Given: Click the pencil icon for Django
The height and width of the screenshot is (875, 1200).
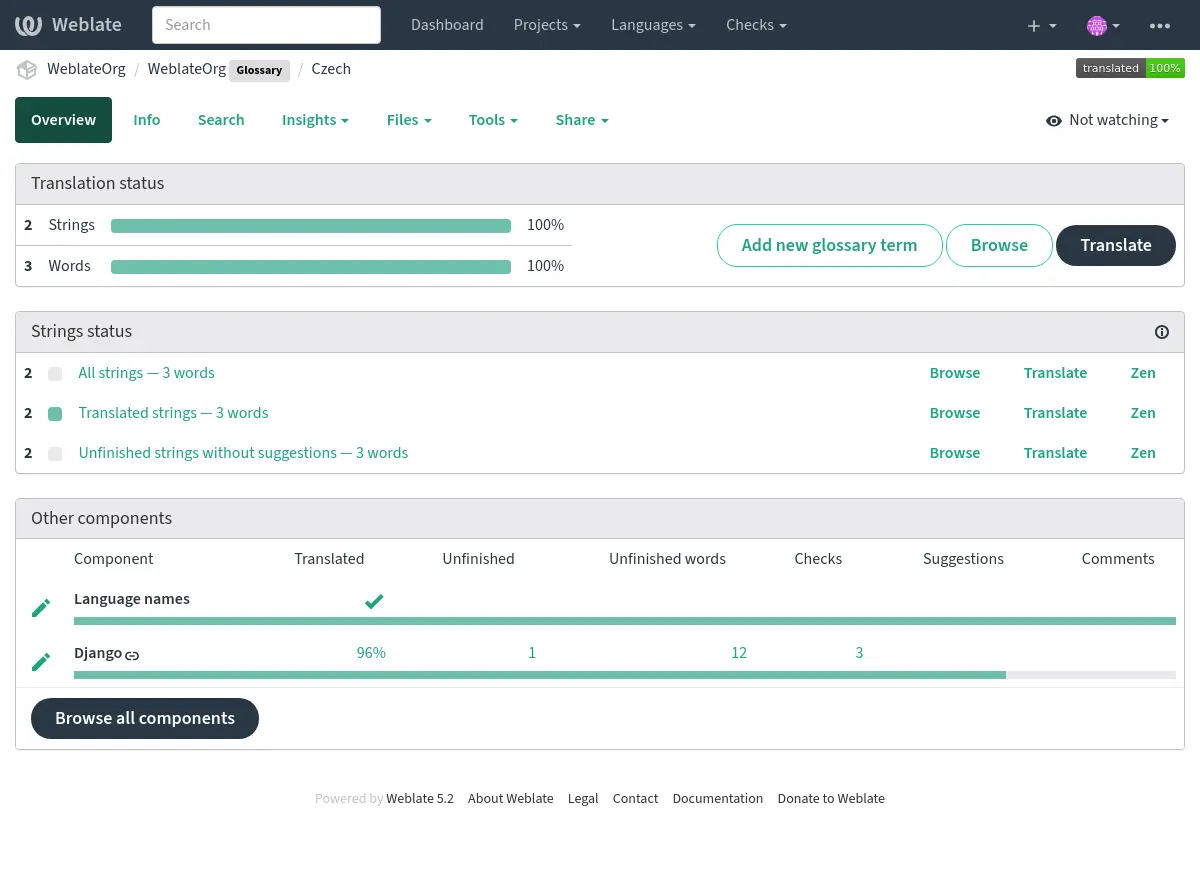Looking at the screenshot, I should click(x=41, y=662).
